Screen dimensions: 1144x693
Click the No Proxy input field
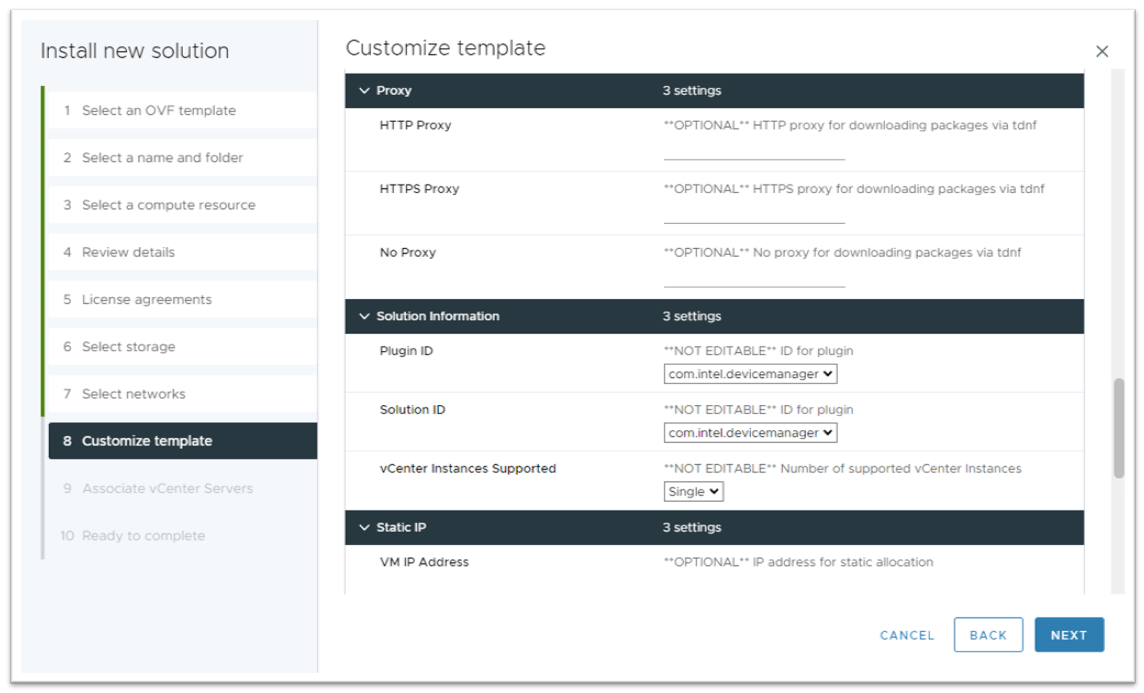[x=754, y=278]
